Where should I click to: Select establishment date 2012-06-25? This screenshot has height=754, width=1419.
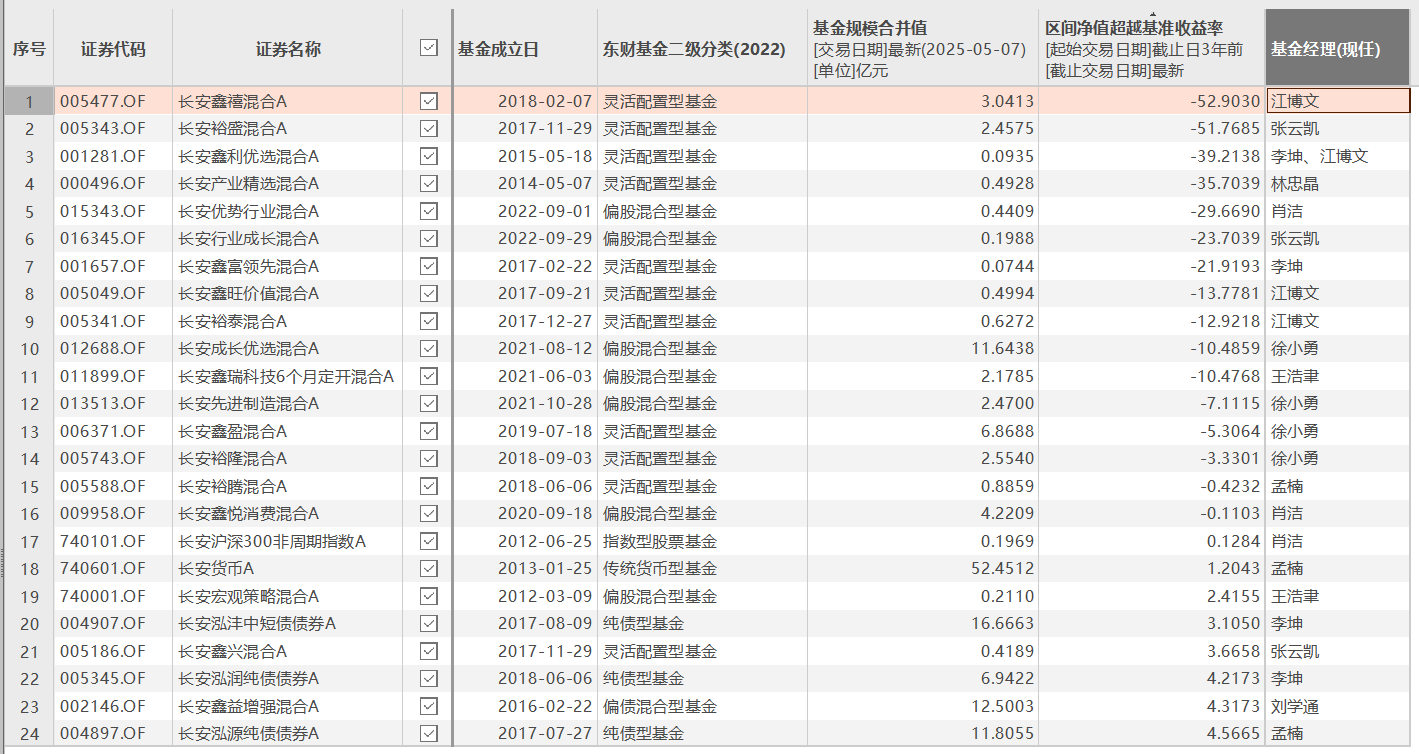[545, 541]
